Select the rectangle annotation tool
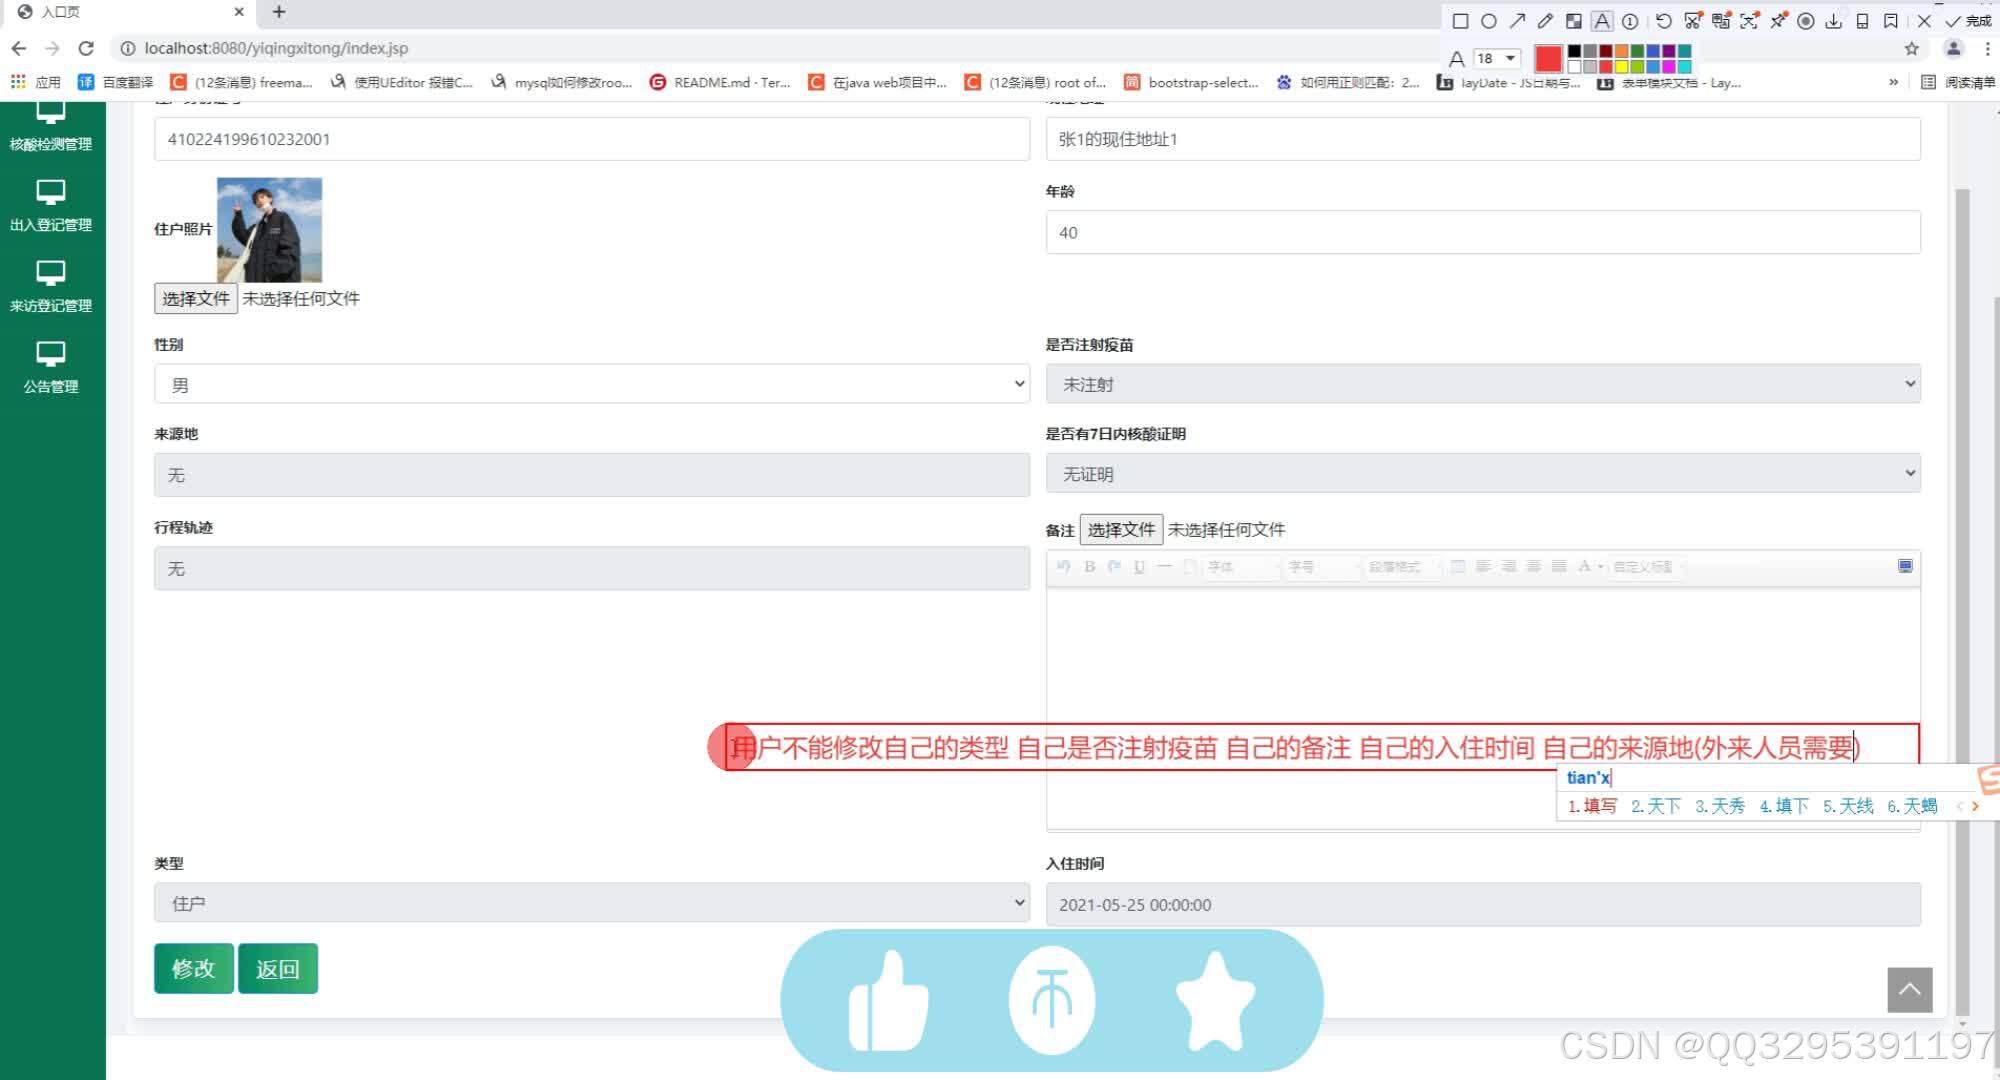The width and height of the screenshot is (2000, 1080). [1460, 21]
